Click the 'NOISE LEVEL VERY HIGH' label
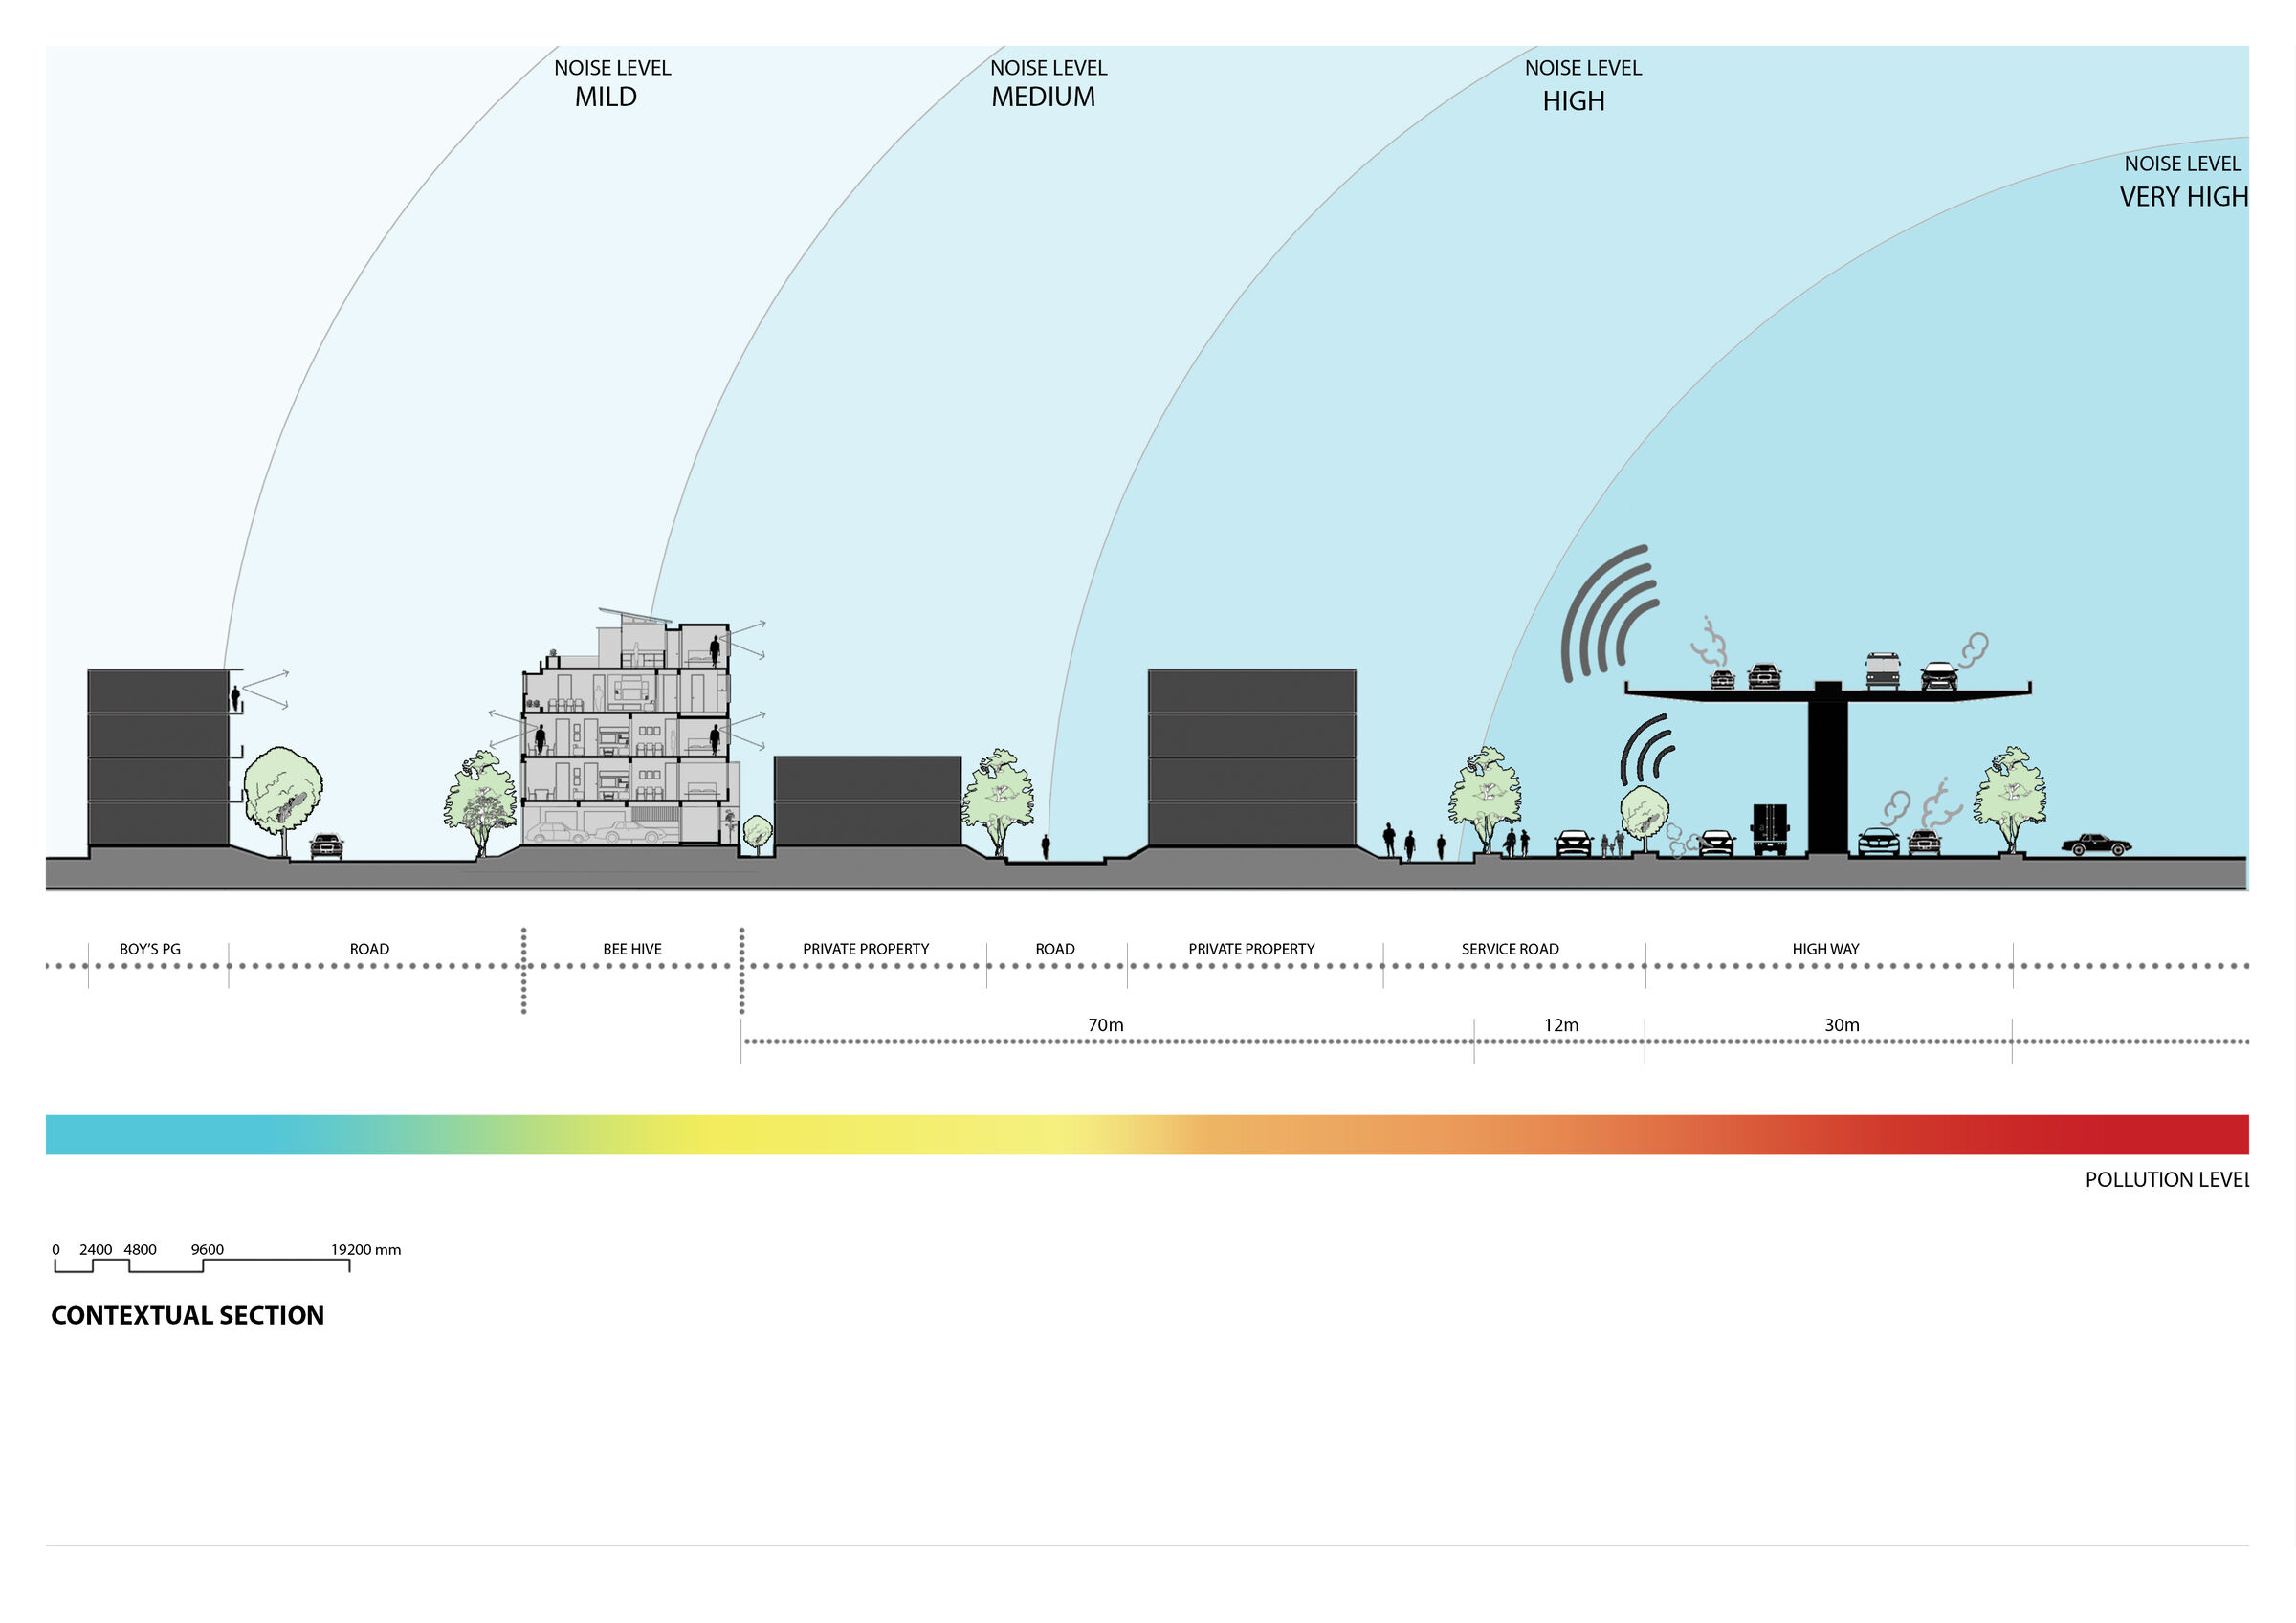This screenshot has height=1623, width=2296. [x=2184, y=181]
